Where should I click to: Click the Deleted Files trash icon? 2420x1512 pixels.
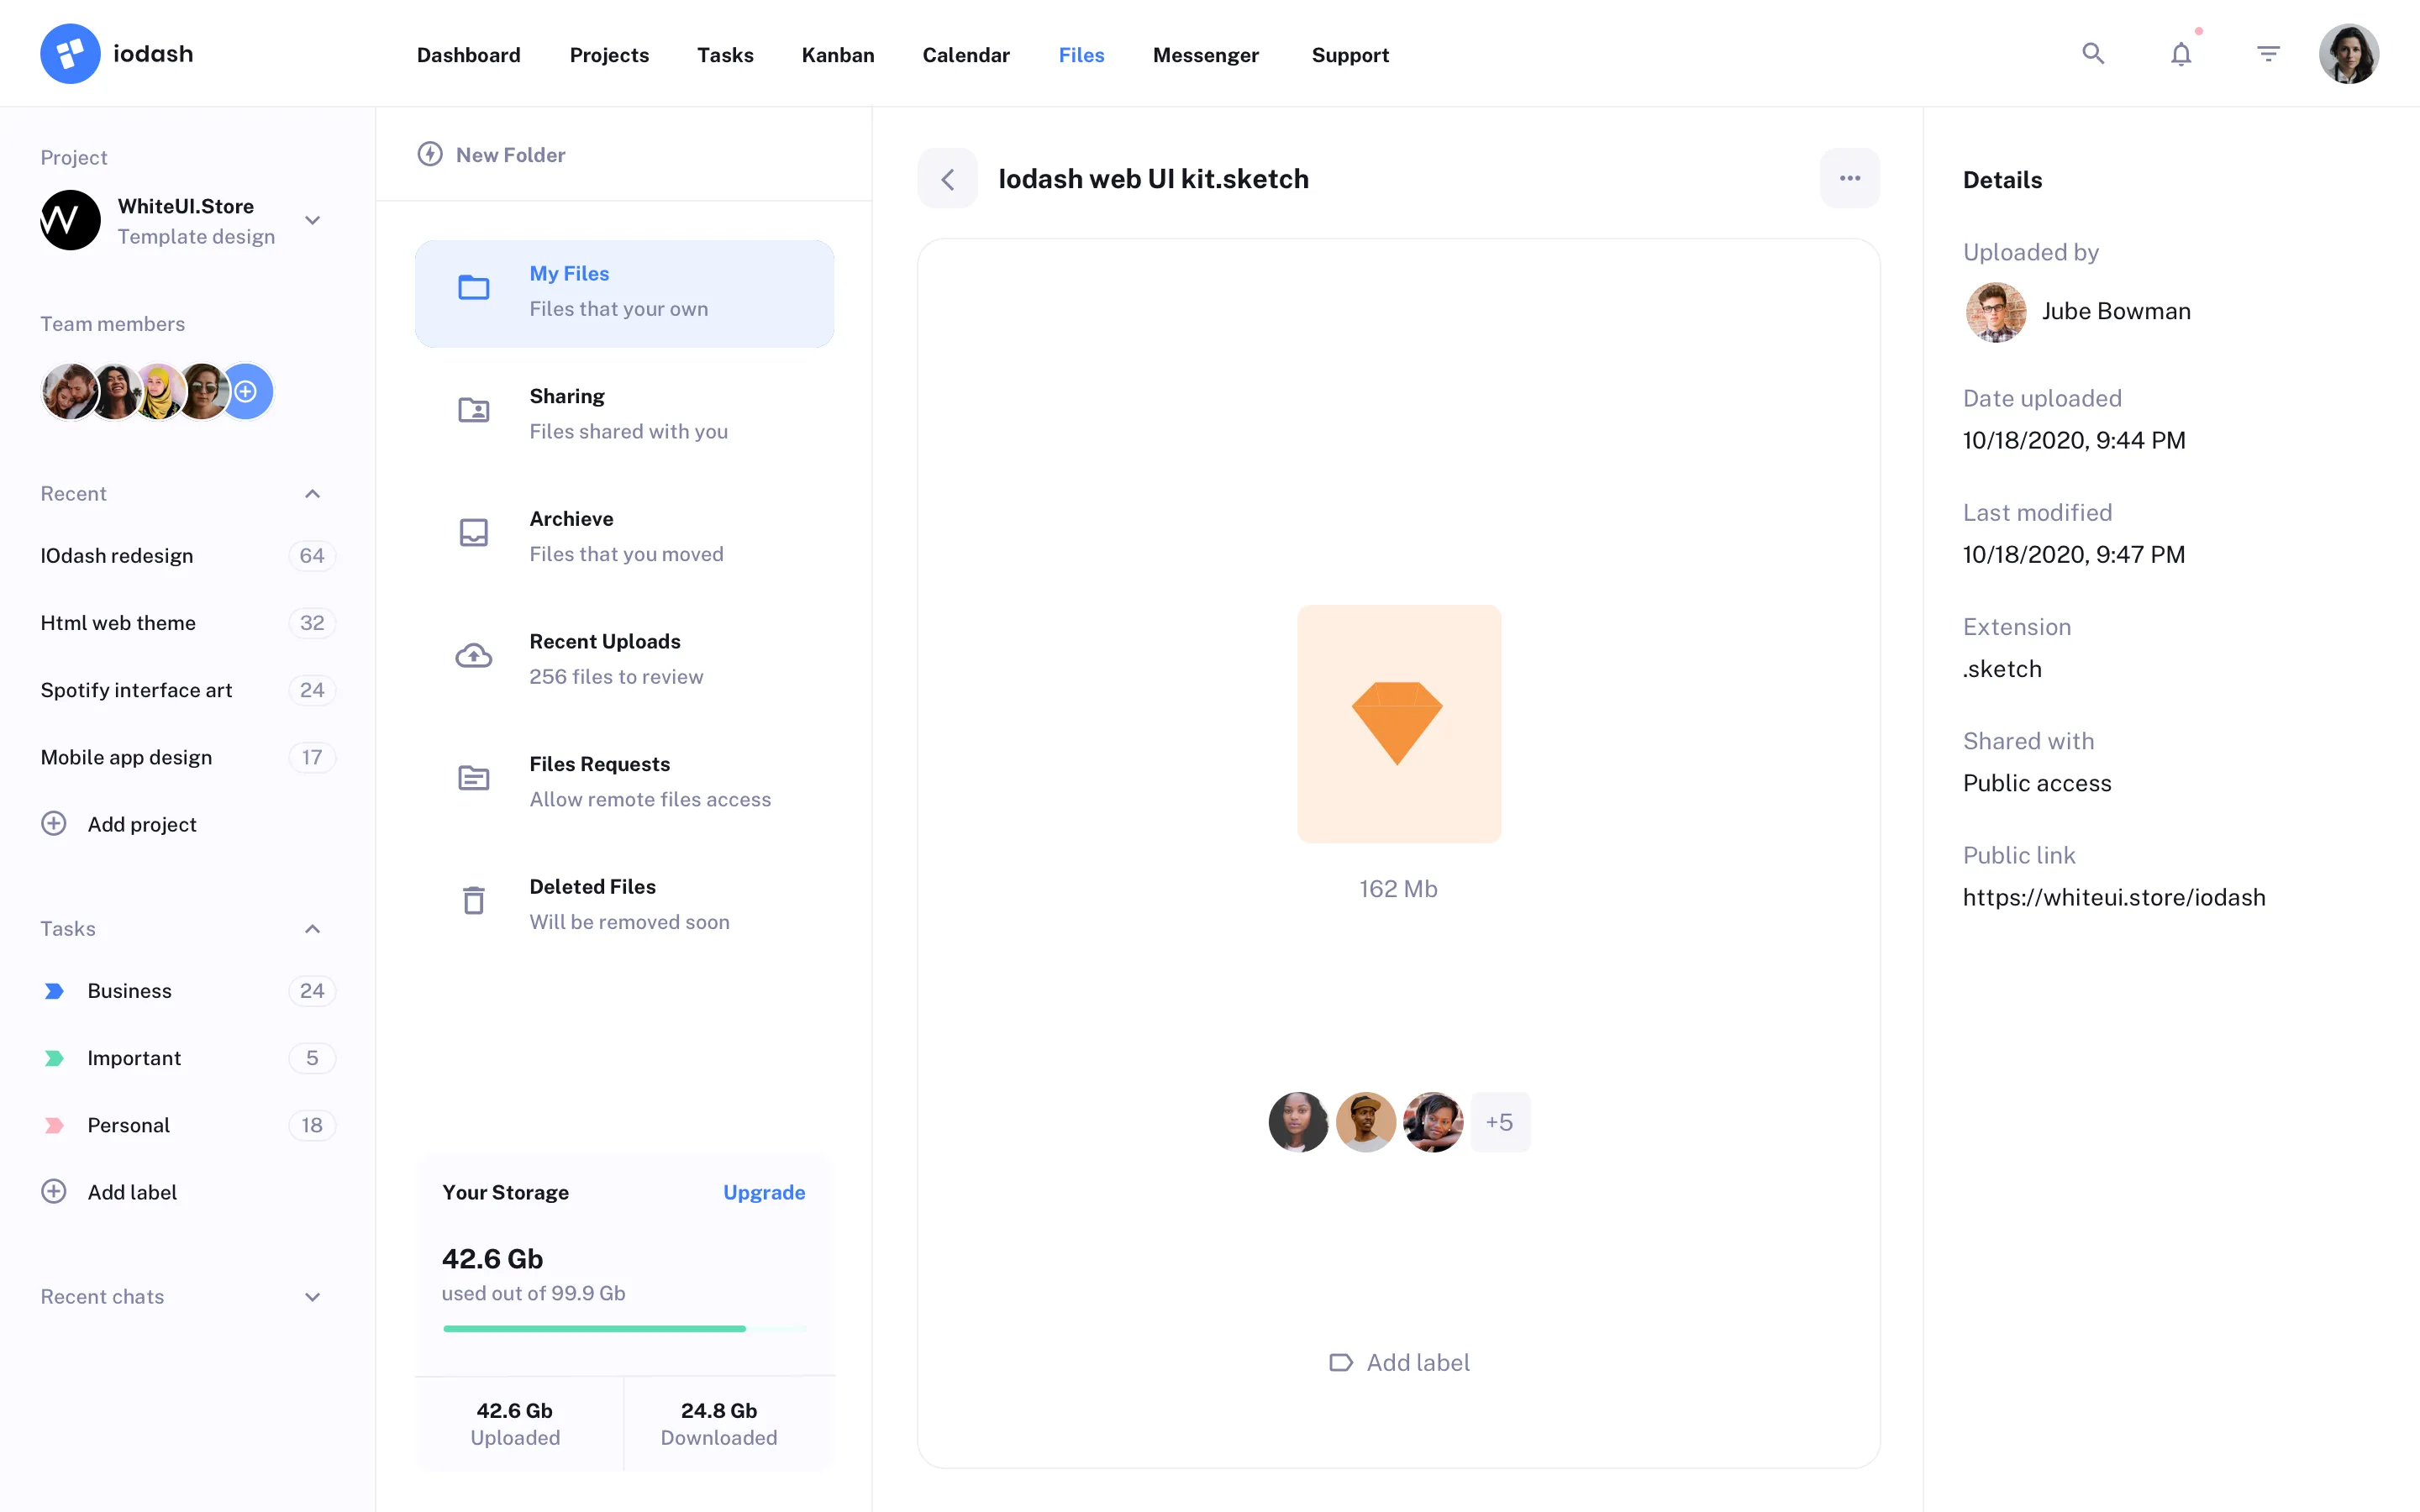(x=473, y=901)
